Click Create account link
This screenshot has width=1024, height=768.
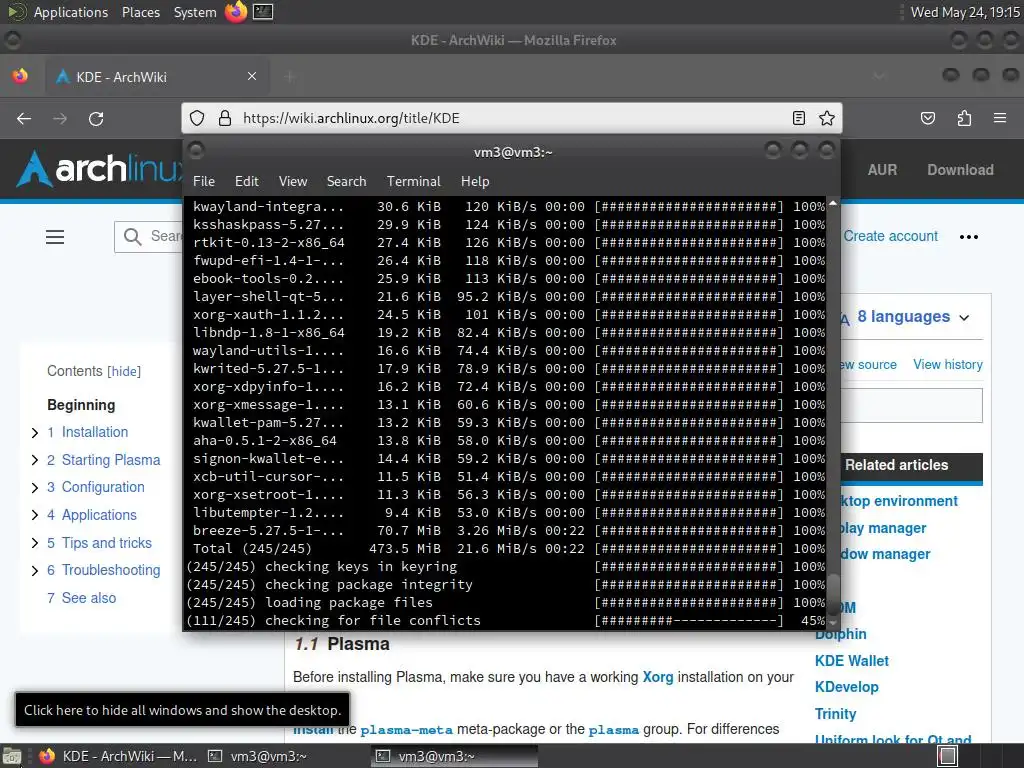coord(890,236)
